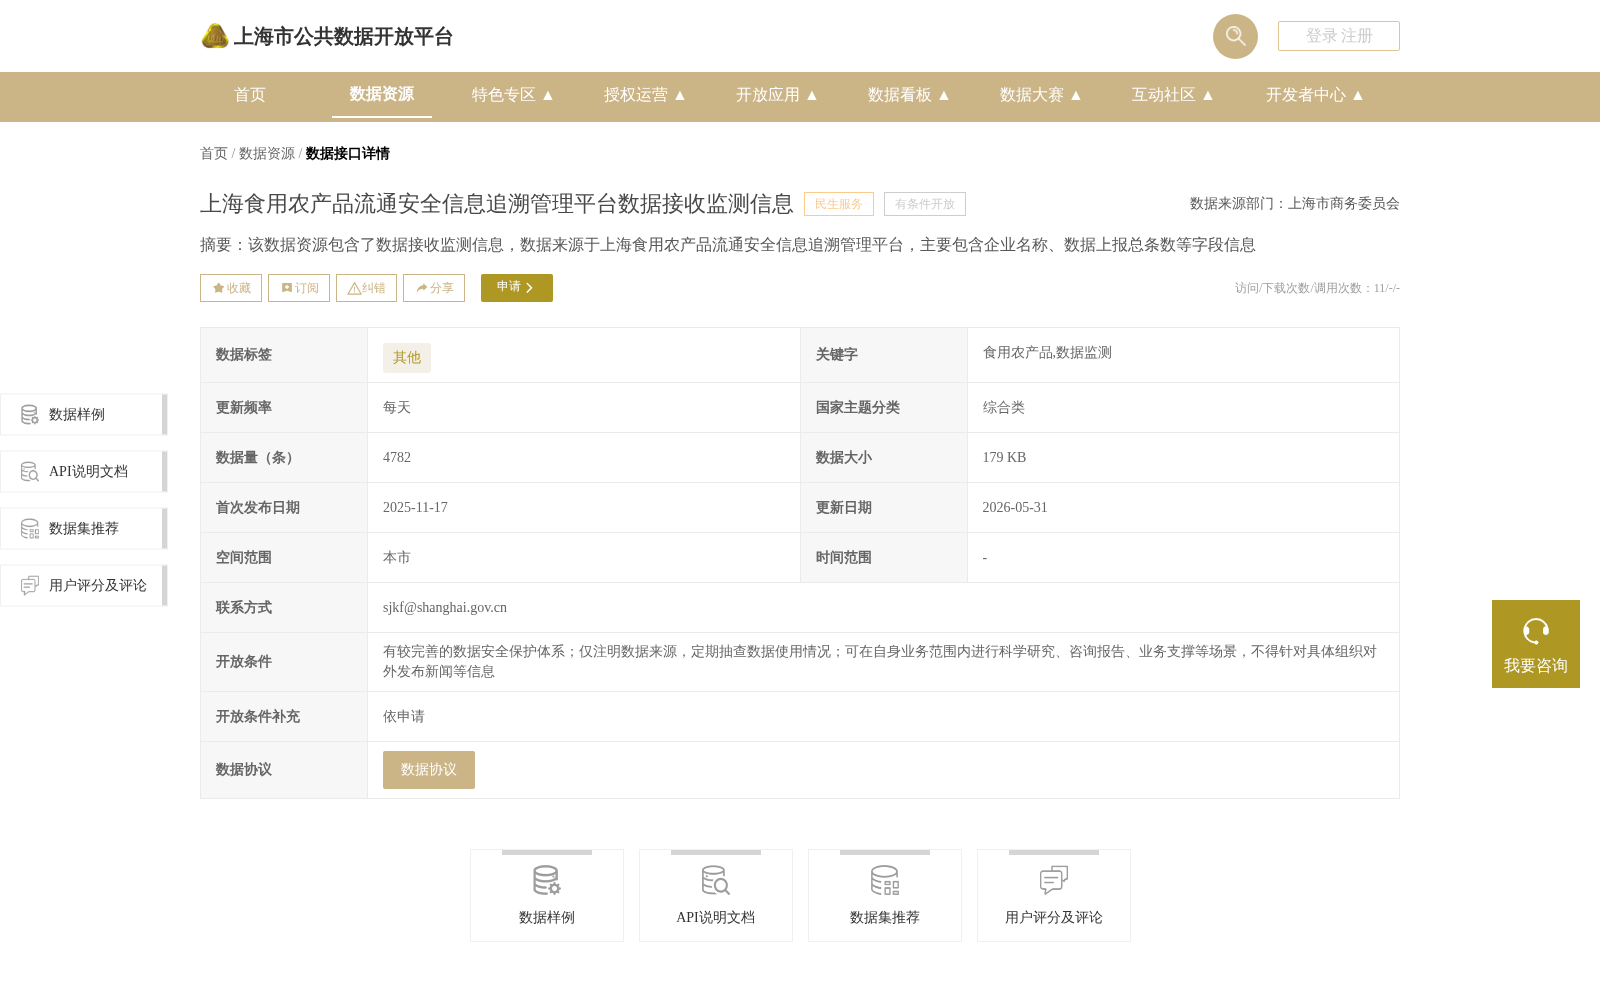Click first publish date 2025-11-17
Image resolution: width=1600 pixels, height=1000 pixels.
click(415, 508)
